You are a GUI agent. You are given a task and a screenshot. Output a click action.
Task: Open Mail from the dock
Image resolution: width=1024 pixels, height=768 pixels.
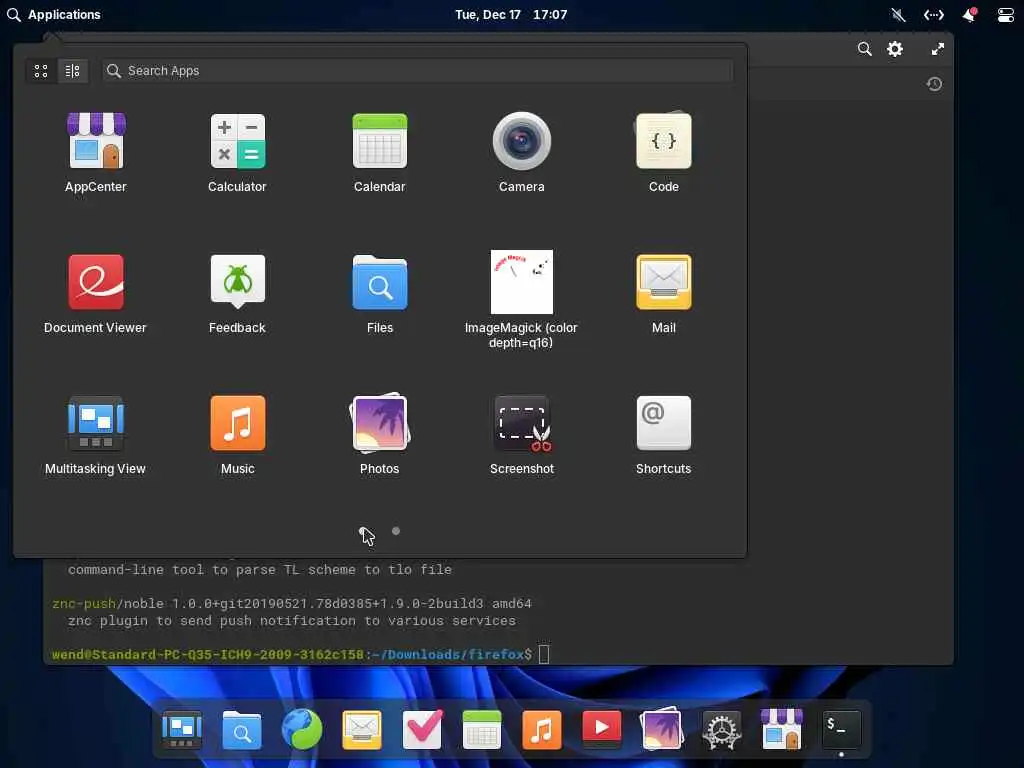coord(362,729)
